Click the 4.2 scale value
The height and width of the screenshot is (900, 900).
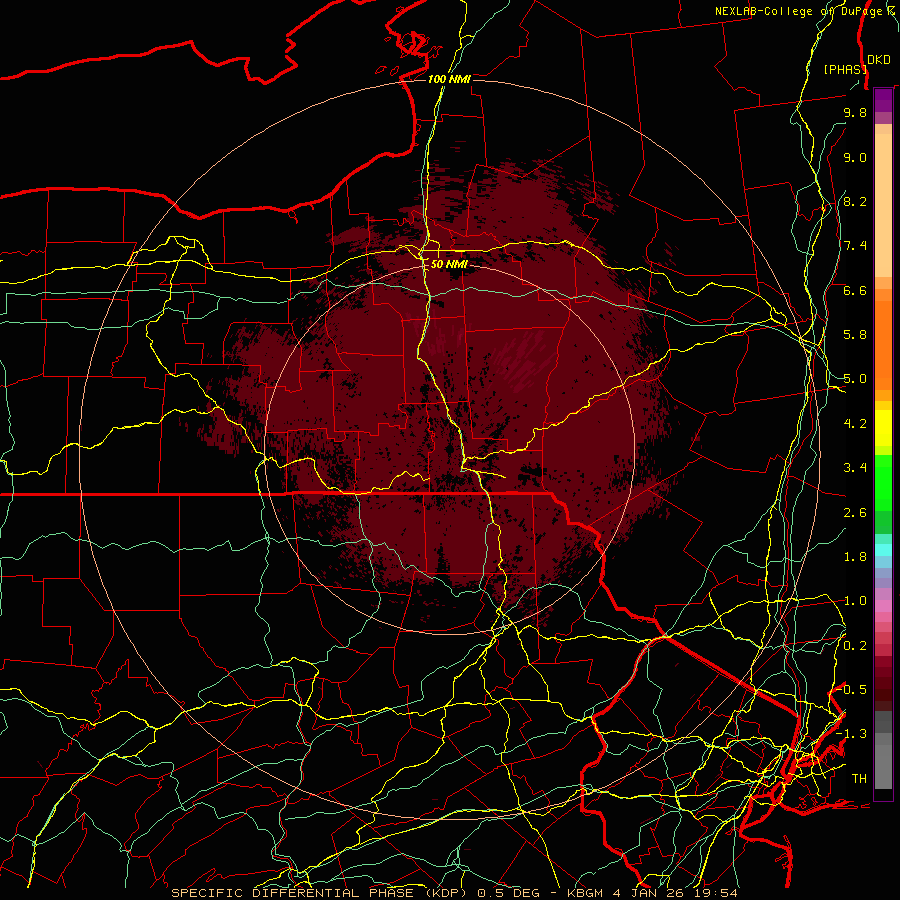coord(855,424)
